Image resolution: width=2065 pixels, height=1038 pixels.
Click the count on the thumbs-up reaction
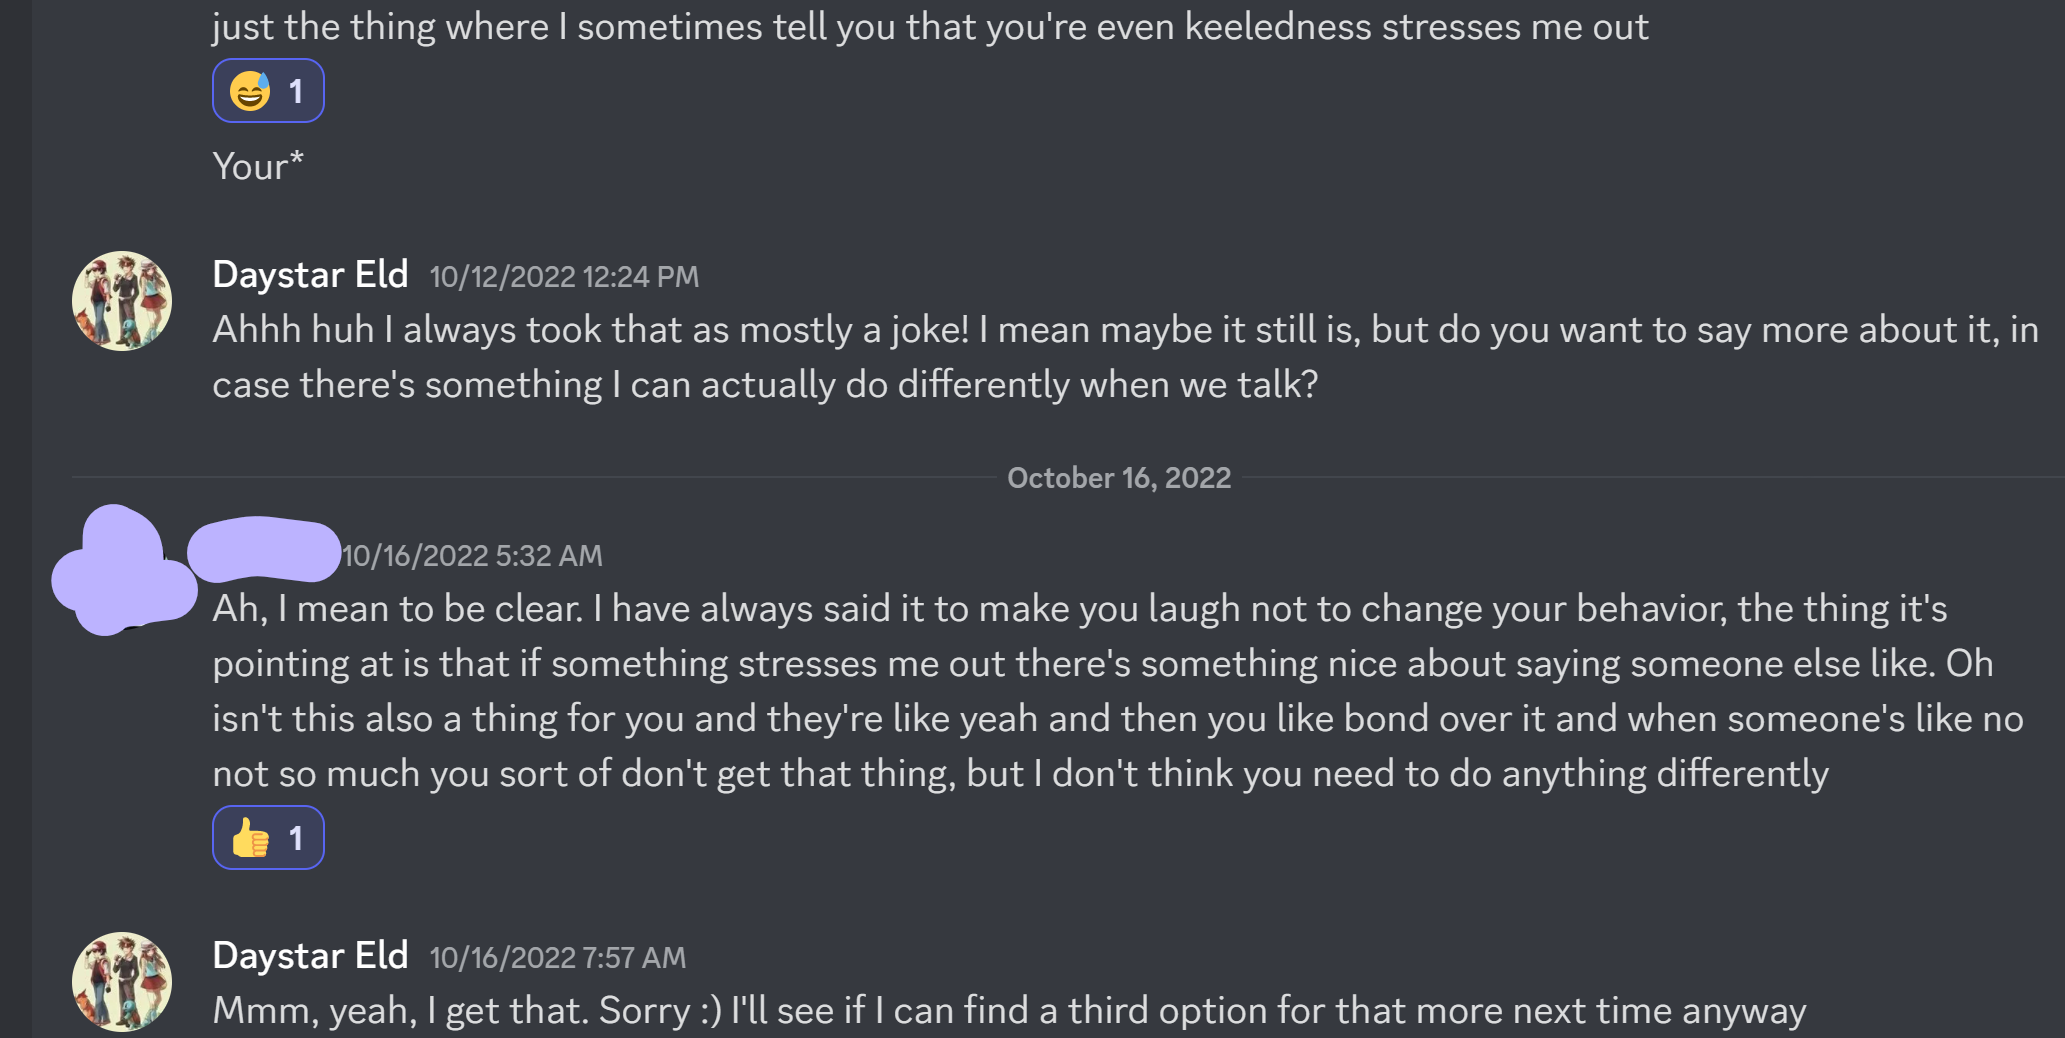(x=296, y=838)
